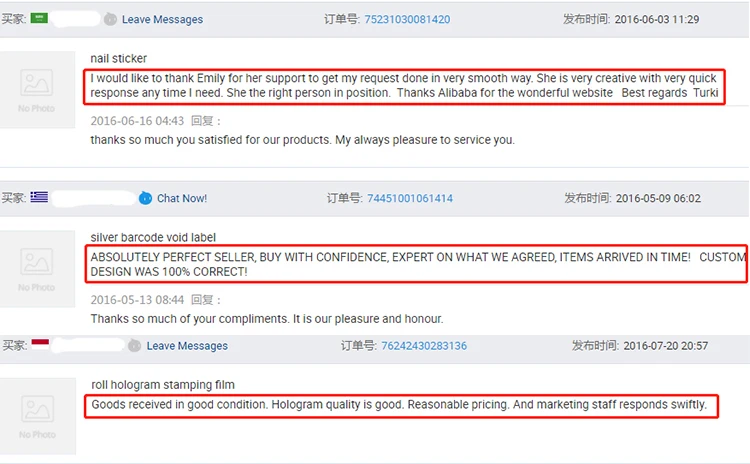Click Leave Messages for the hologram film buyer
The height and width of the screenshot is (464, 750).
[187, 346]
